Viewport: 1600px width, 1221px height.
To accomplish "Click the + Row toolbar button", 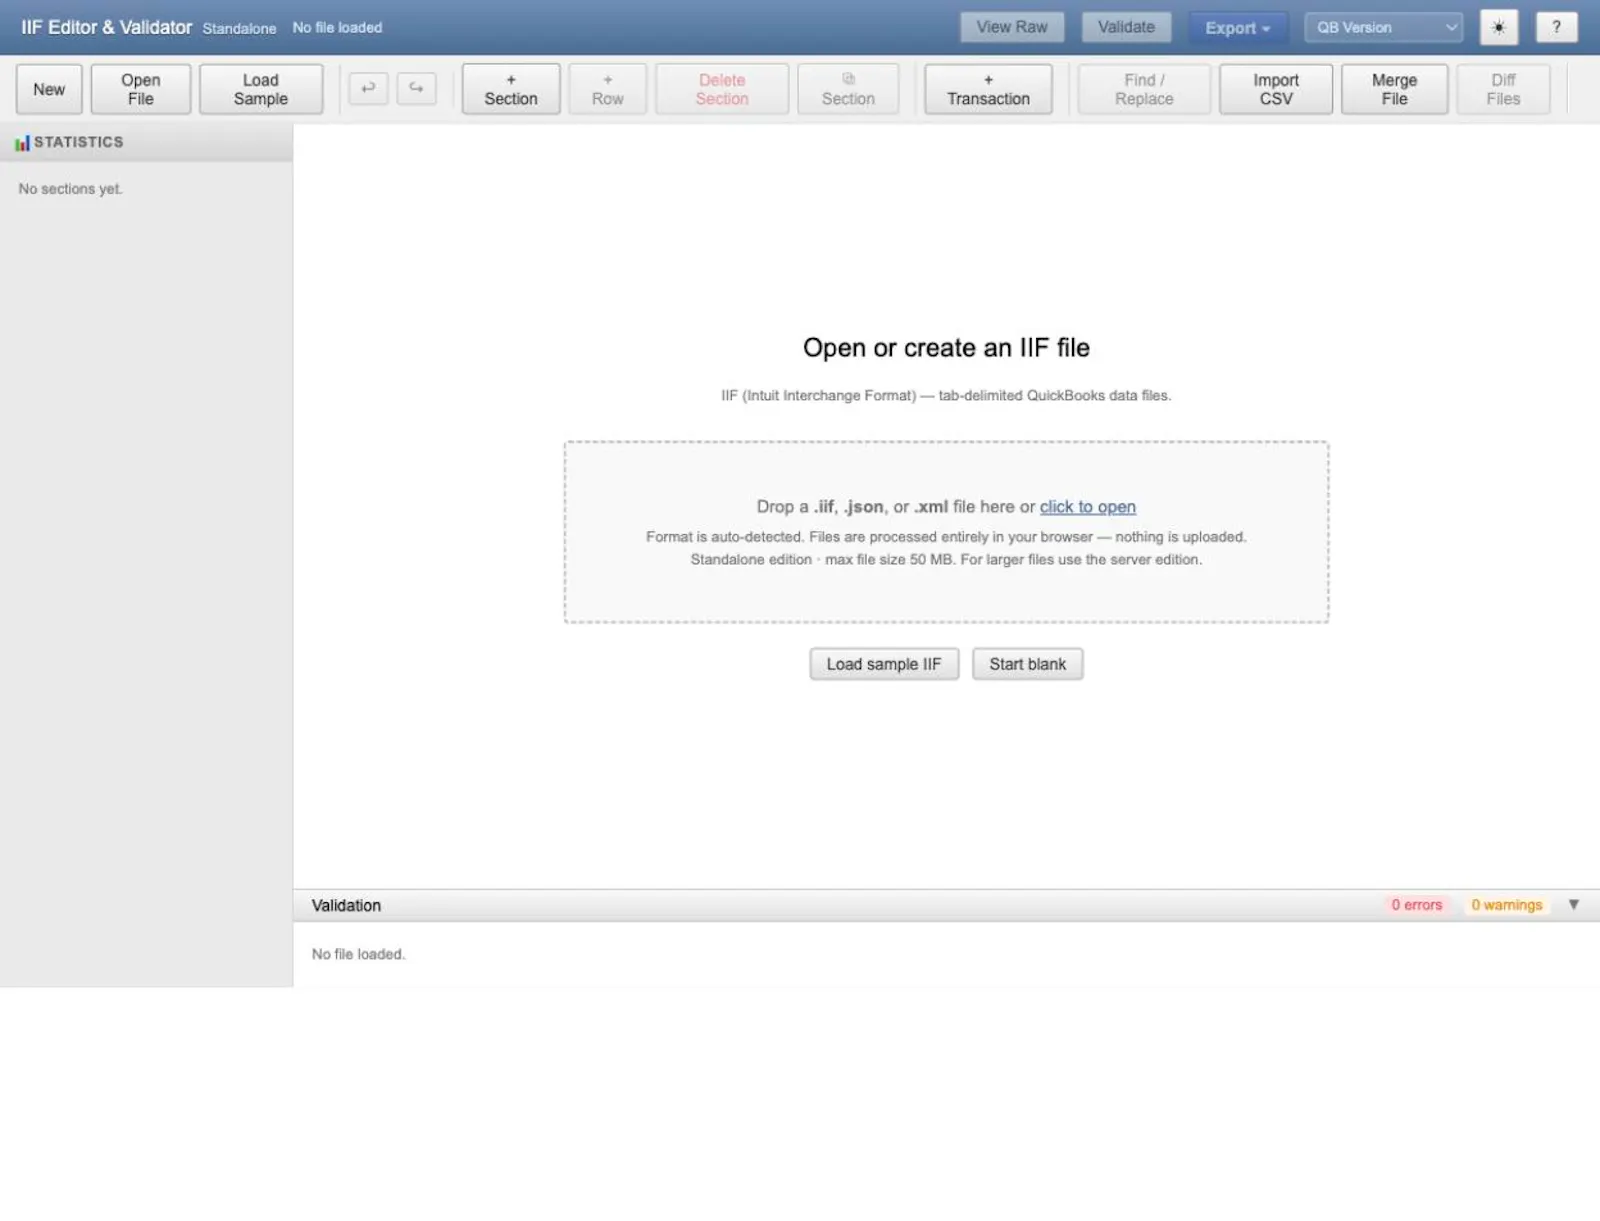I will coord(608,89).
